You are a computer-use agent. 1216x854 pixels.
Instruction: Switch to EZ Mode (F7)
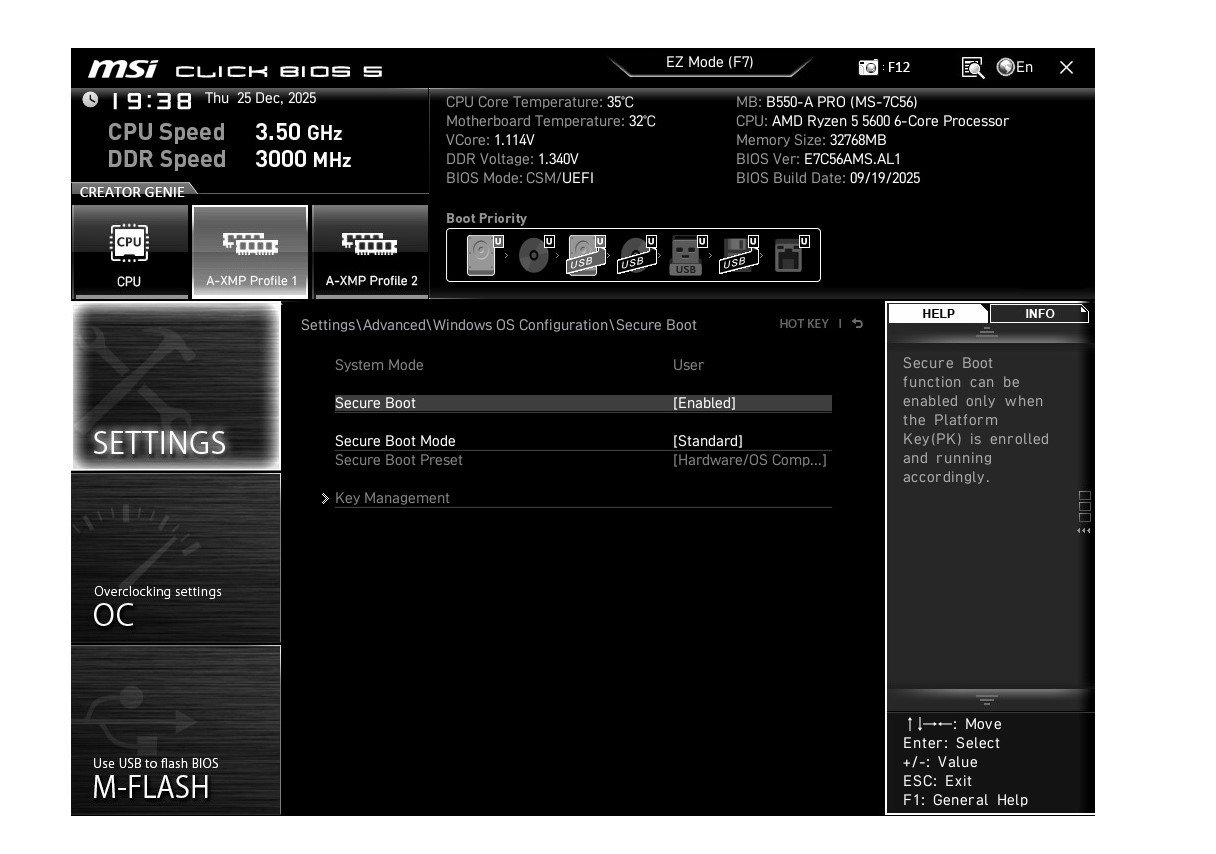(x=710, y=62)
